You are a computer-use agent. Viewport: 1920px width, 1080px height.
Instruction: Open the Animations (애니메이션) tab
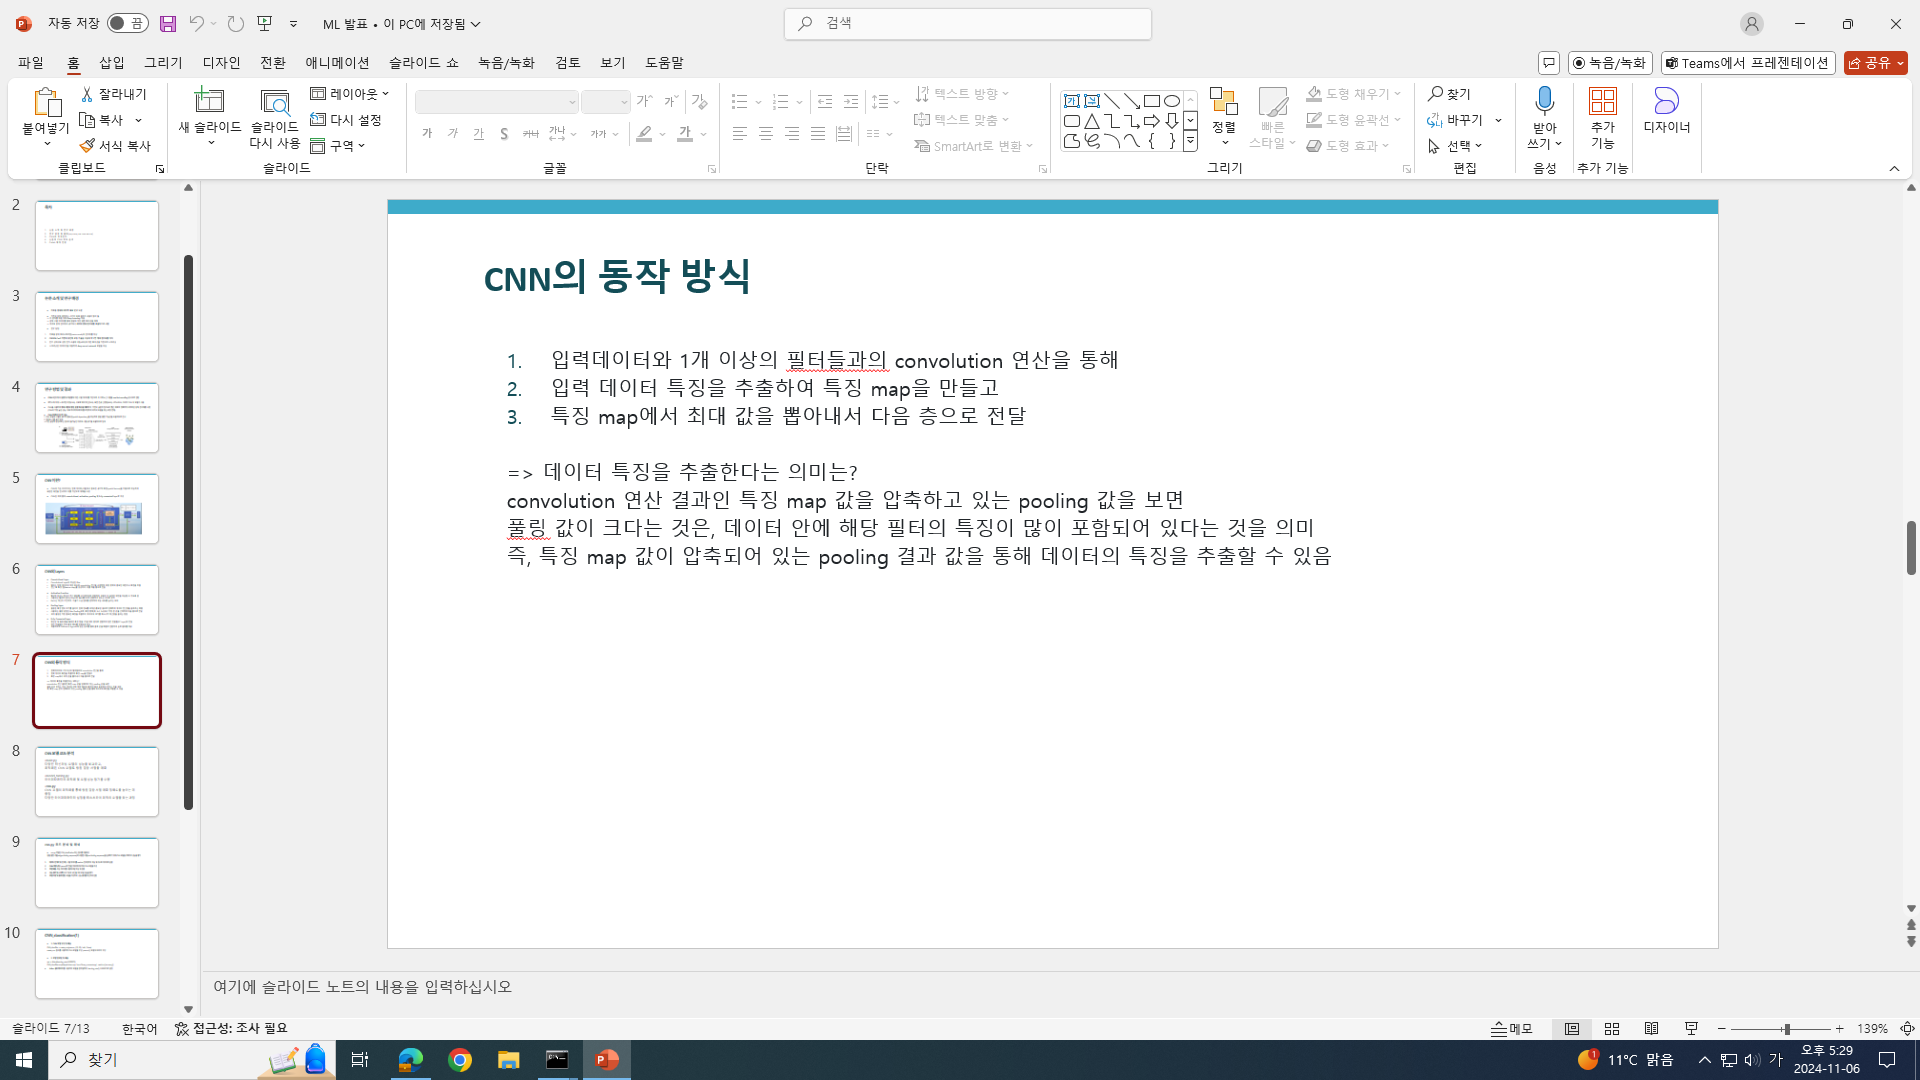coord(337,63)
